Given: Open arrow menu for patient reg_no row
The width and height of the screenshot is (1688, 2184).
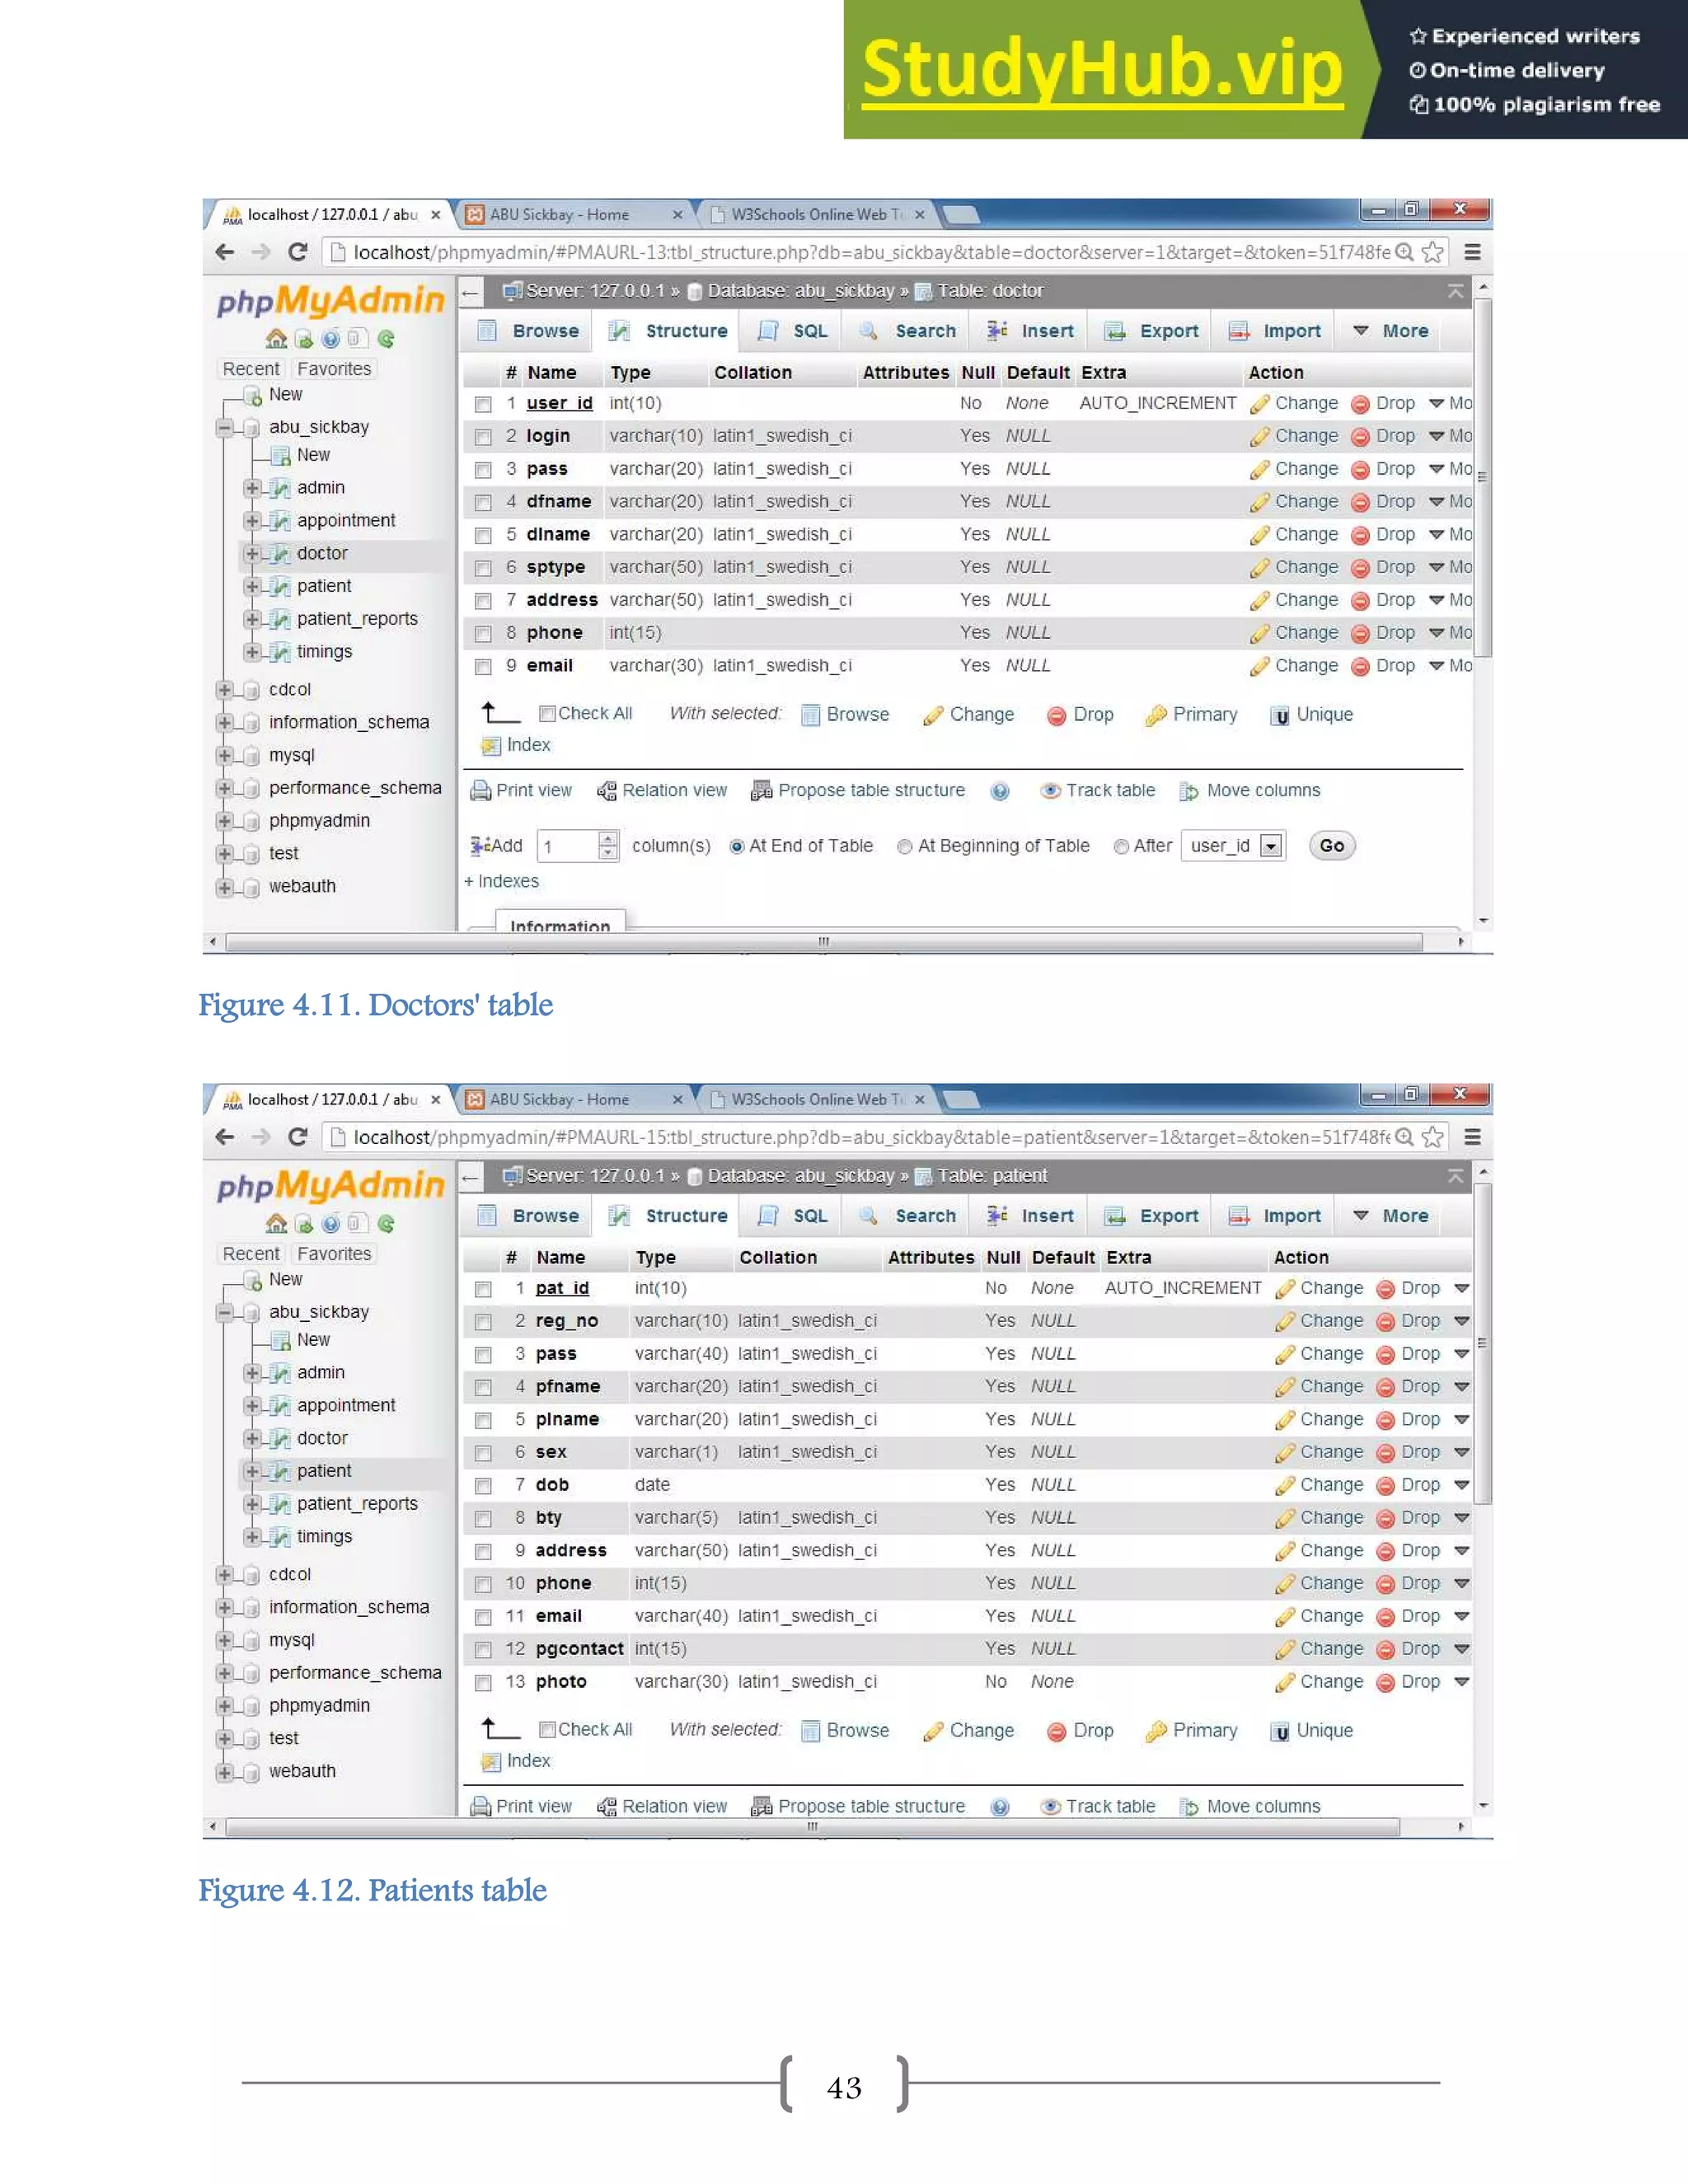Looking at the screenshot, I should tap(1462, 1321).
